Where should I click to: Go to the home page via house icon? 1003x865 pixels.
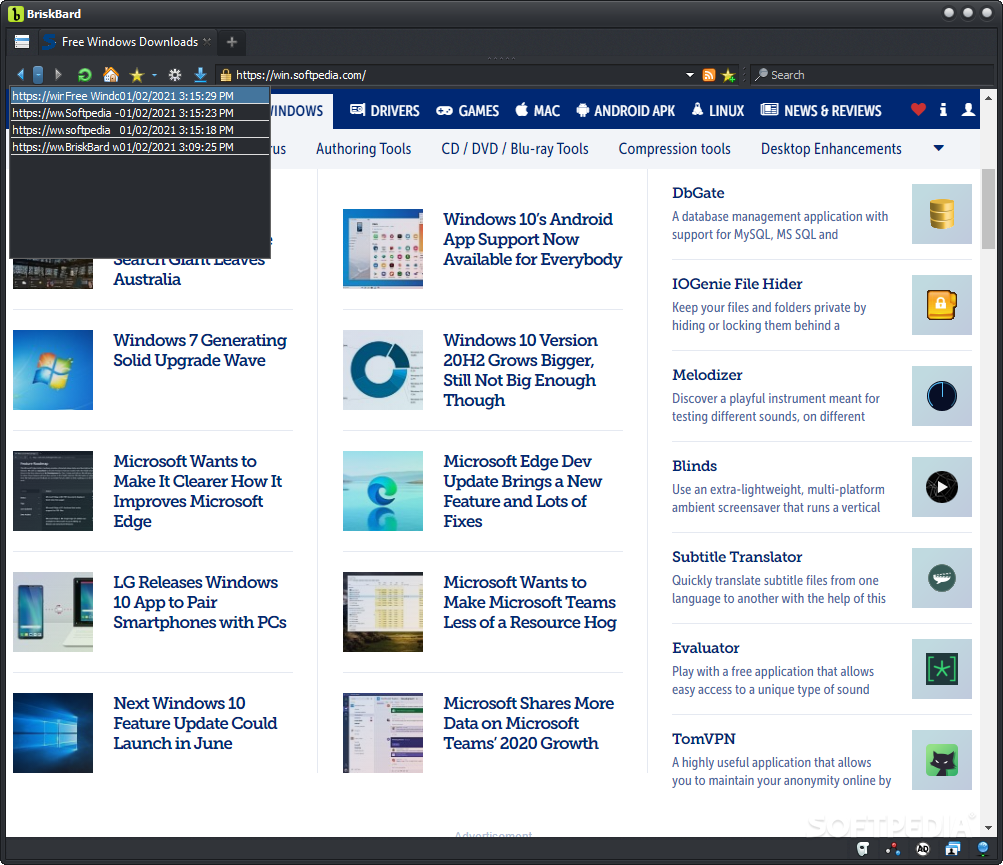(111, 75)
